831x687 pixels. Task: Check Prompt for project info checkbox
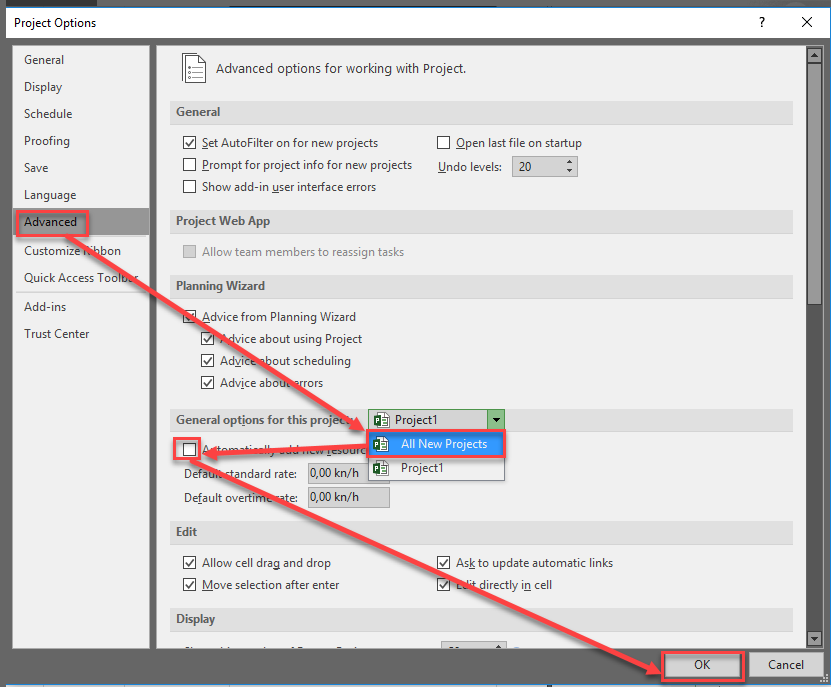click(190, 165)
